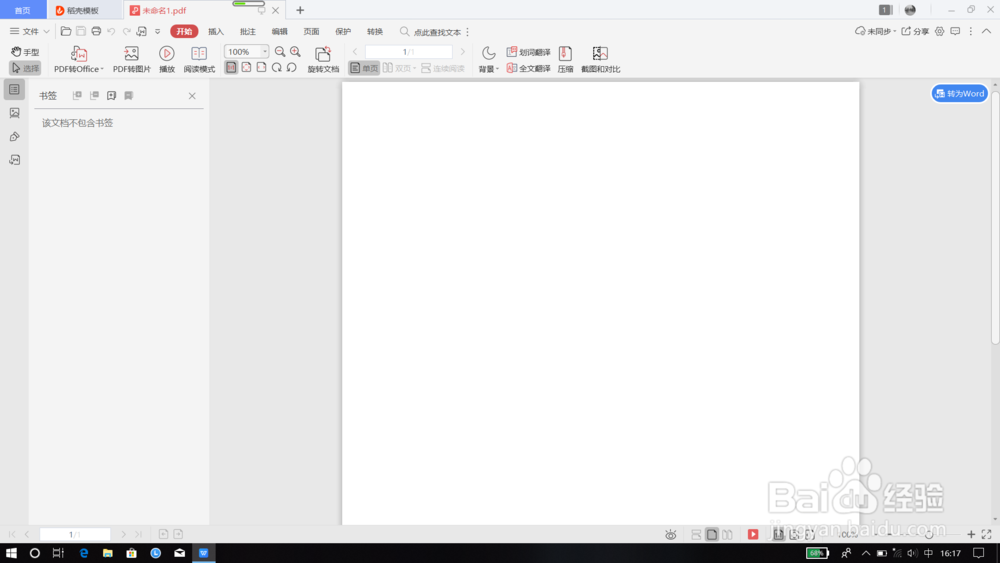Rotate the document with 旋转文档
Image resolution: width=1000 pixels, height=563 pixels.
323,59
